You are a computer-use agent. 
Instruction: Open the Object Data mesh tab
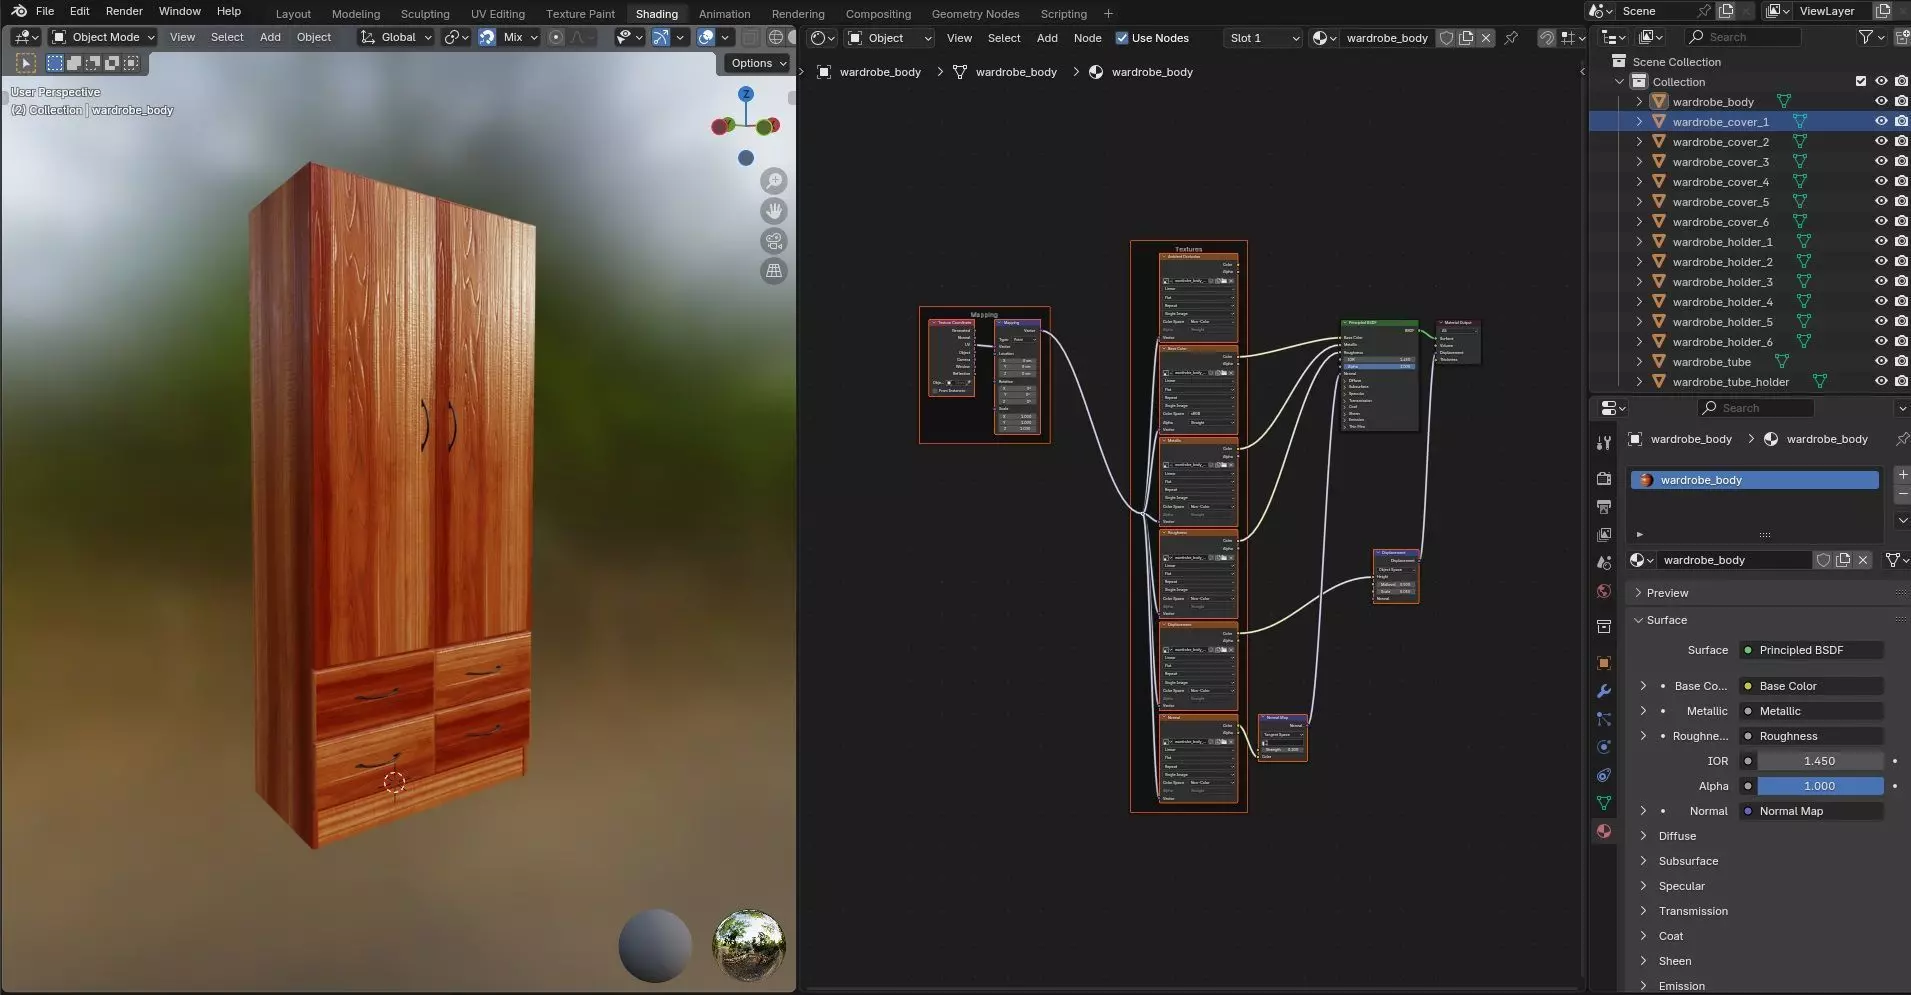1604,803
